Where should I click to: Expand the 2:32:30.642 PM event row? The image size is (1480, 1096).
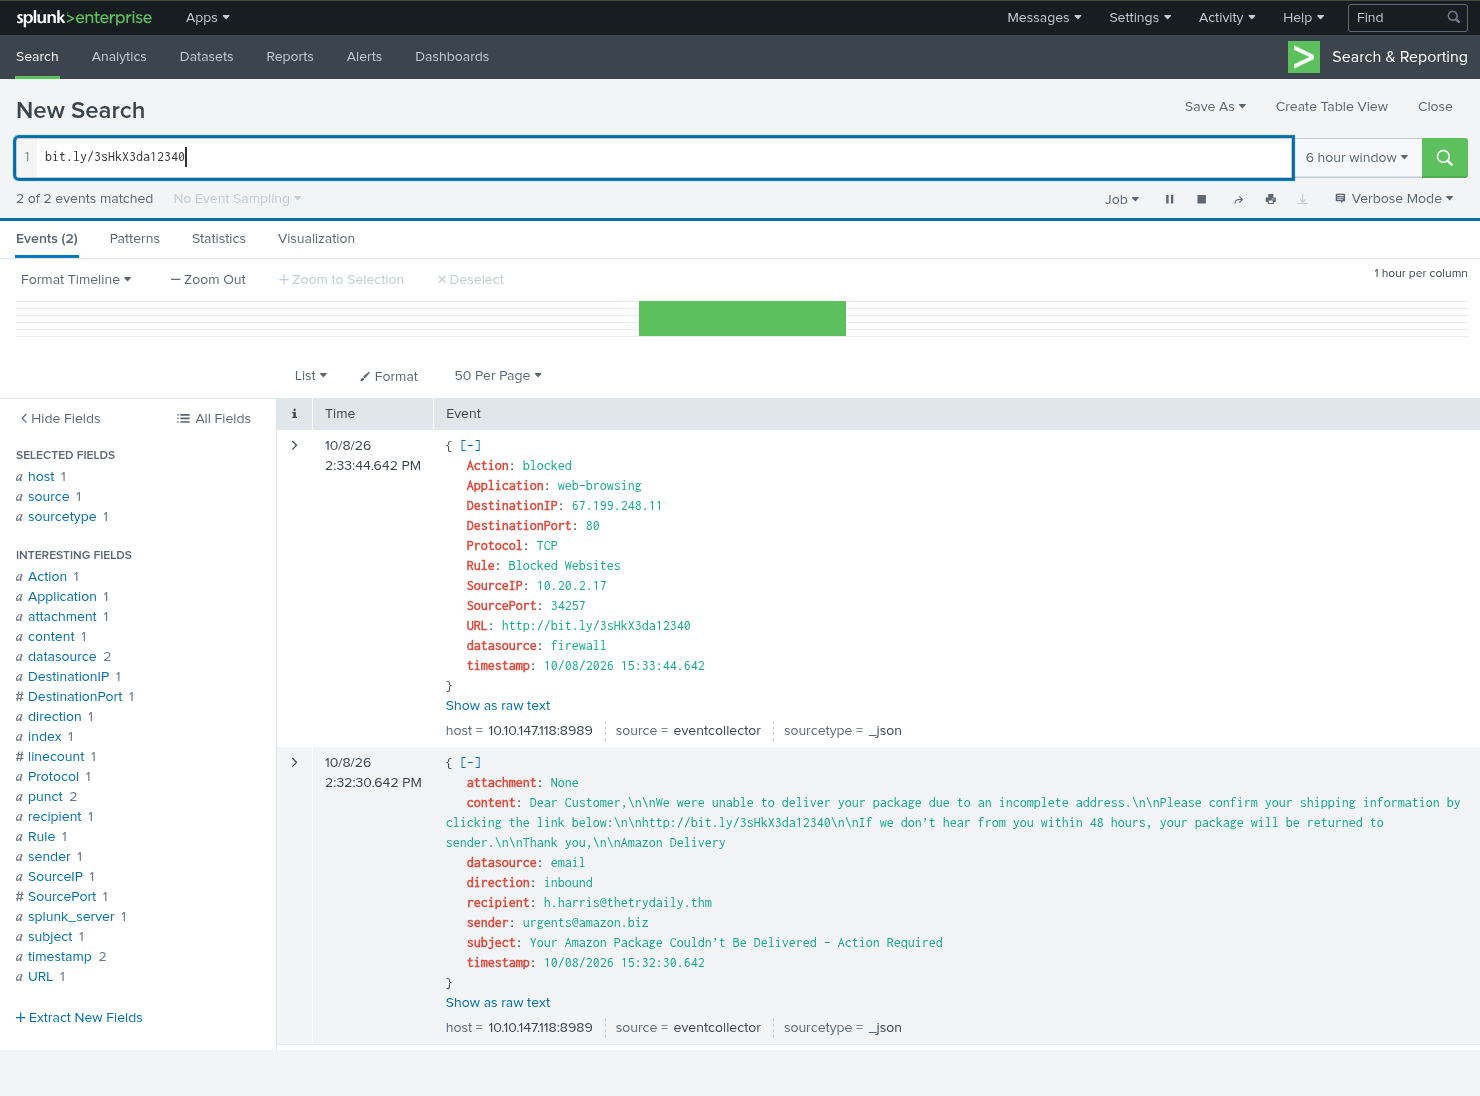294,763
